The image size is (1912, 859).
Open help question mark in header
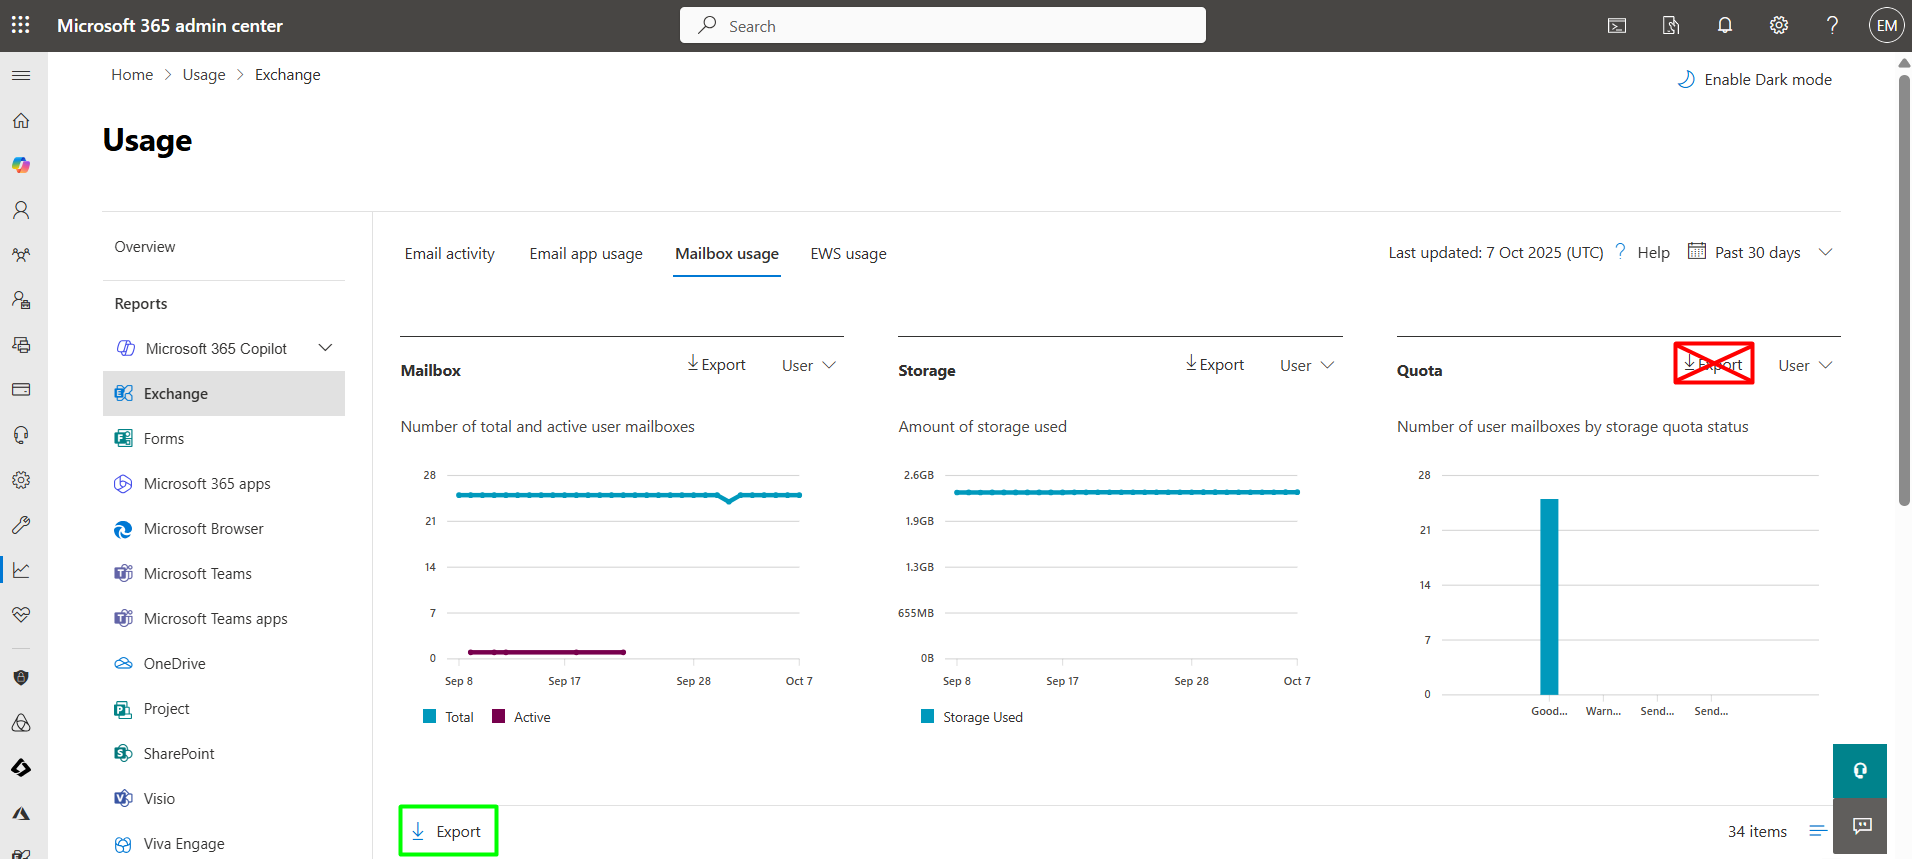tap(1832, 26)
